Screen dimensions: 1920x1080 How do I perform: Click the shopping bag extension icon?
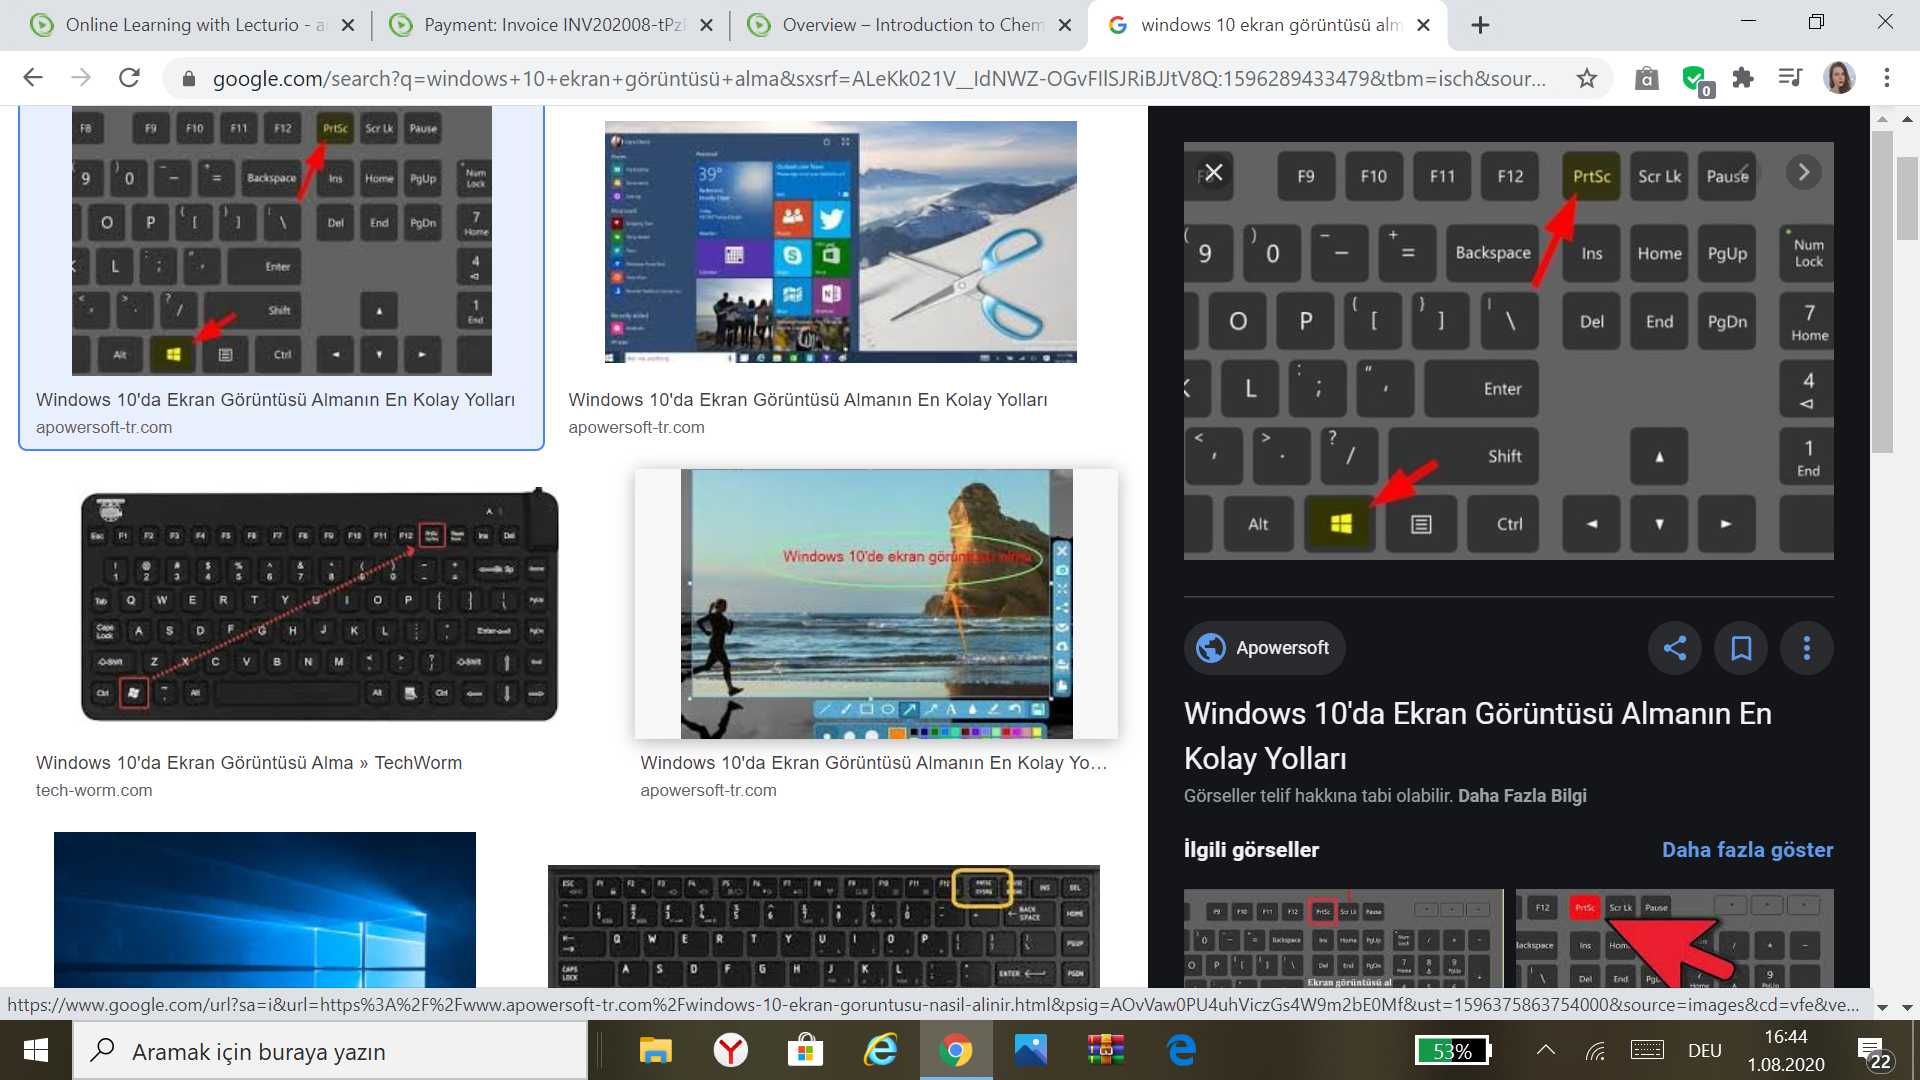pos(1647,78)
